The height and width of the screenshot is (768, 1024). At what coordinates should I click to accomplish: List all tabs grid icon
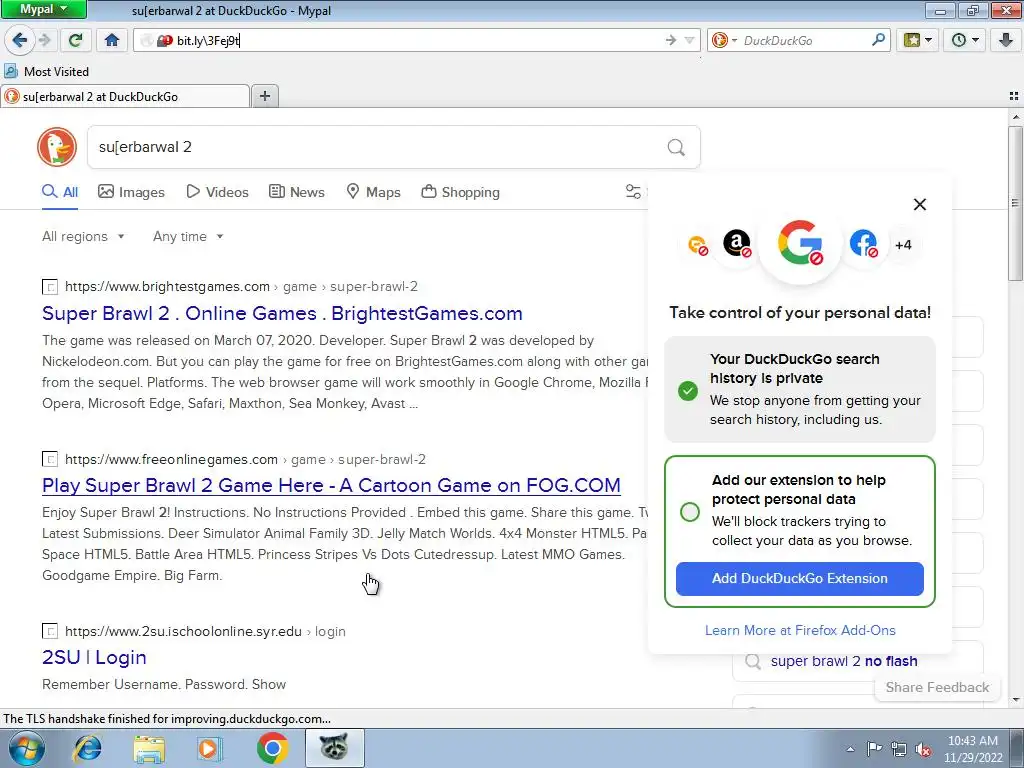(x=1014, y=96)
